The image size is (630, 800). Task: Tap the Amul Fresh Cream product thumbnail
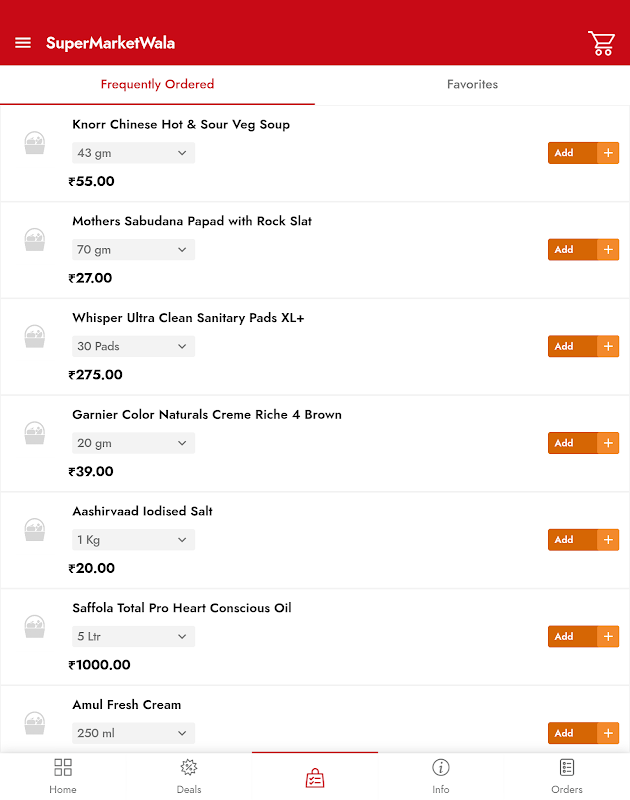(35, 723)
